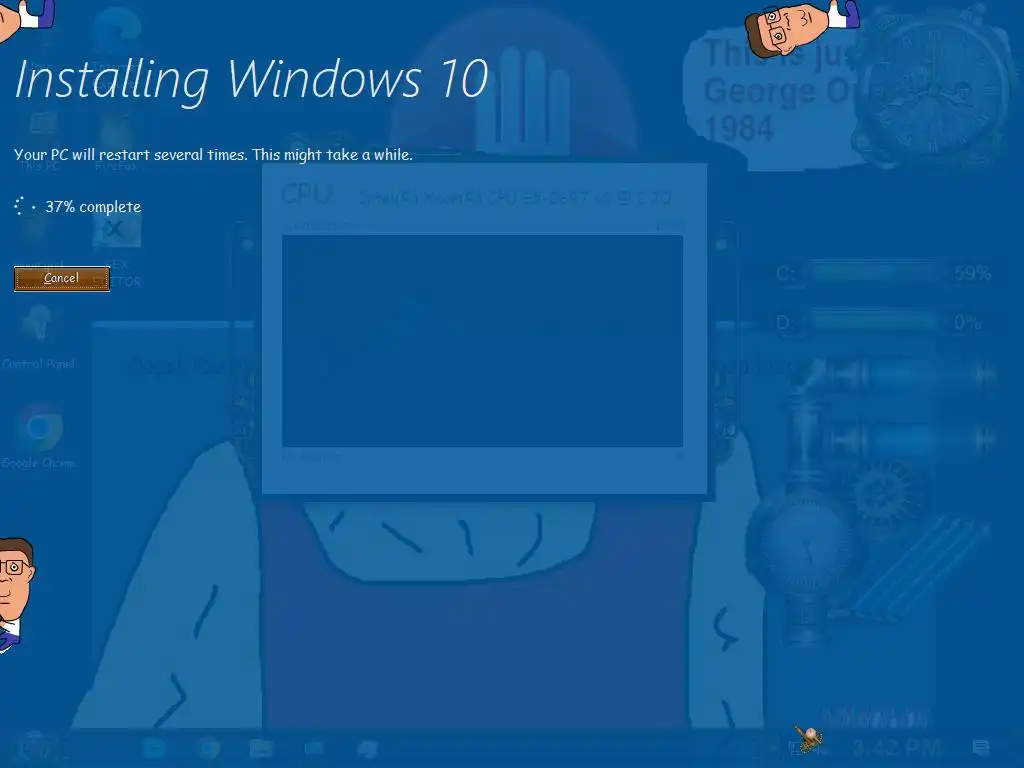Open the notification center icon in taskbar
Image resolution: width=1024 pixels, height=768 pixels.
980,747
